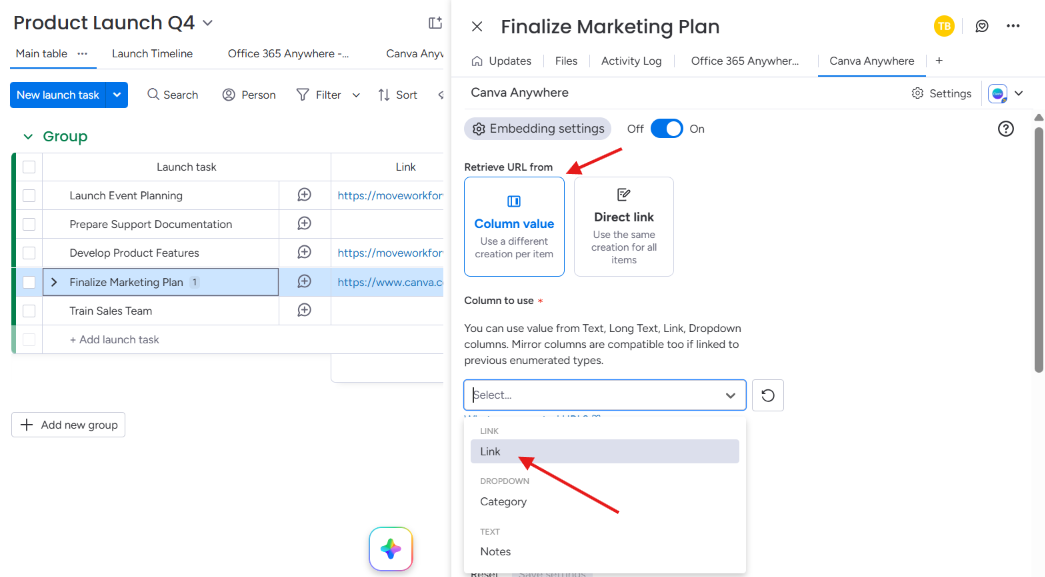Open the three-dot more options menu
The image size is (1045, 577).
pyautogui.click(x=1013, y=26)
